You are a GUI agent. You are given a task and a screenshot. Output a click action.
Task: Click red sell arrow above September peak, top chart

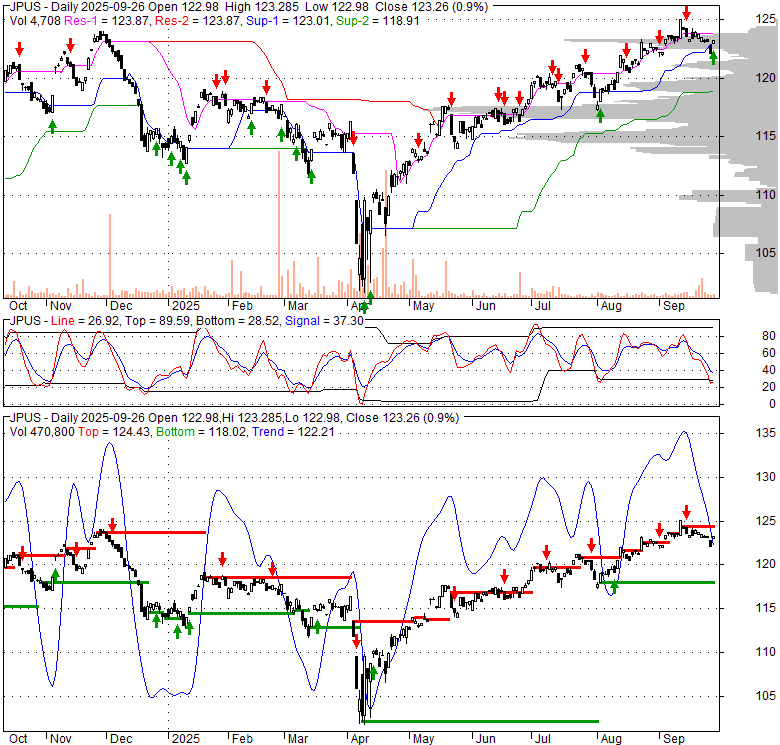point(686,12)
